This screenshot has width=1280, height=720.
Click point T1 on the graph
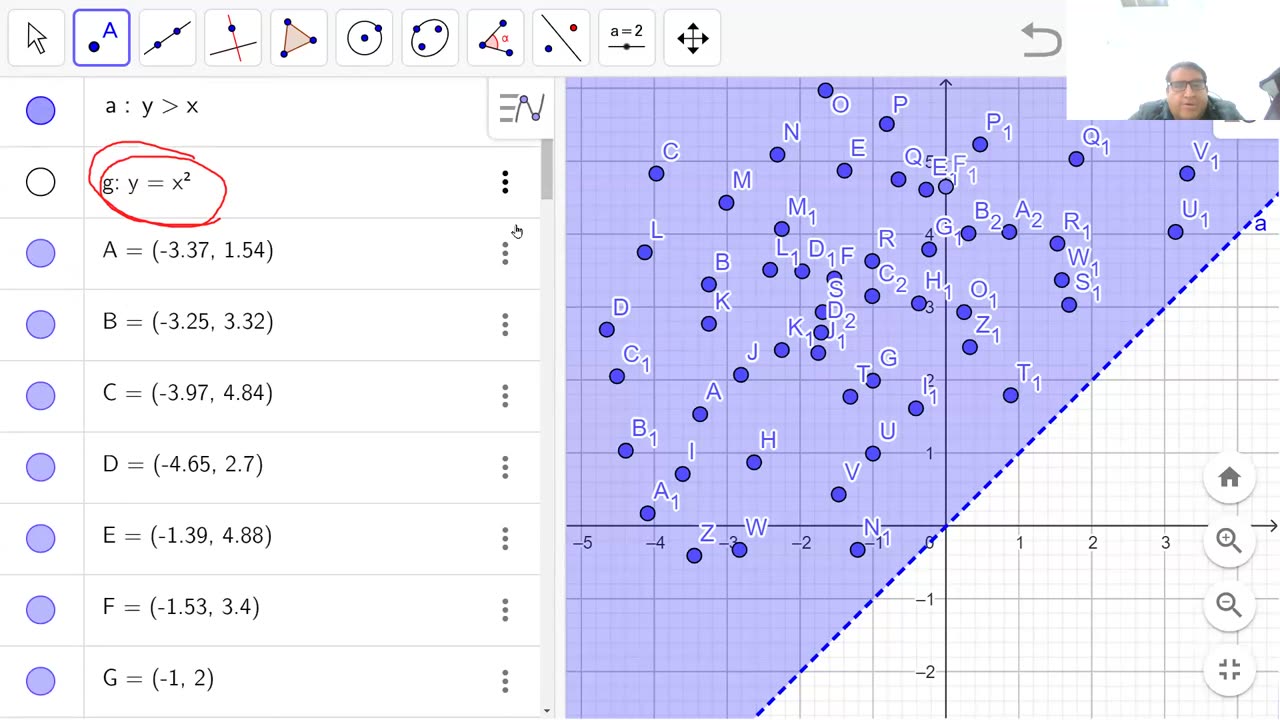(x=1010, y=396)
